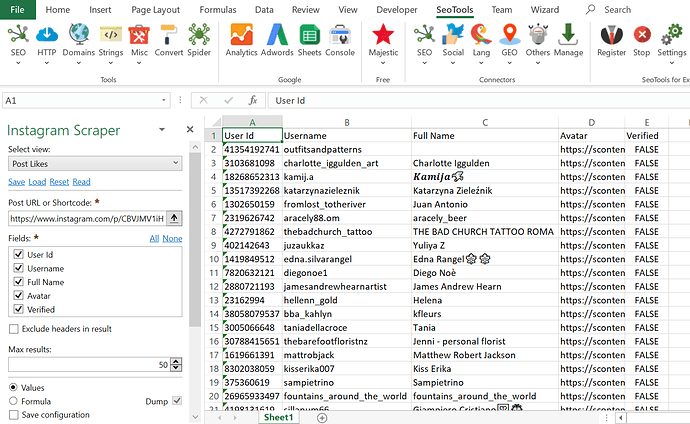690x424 pixels.
Task: Open the Select view Post Likes dropdown
Action: 95,164
